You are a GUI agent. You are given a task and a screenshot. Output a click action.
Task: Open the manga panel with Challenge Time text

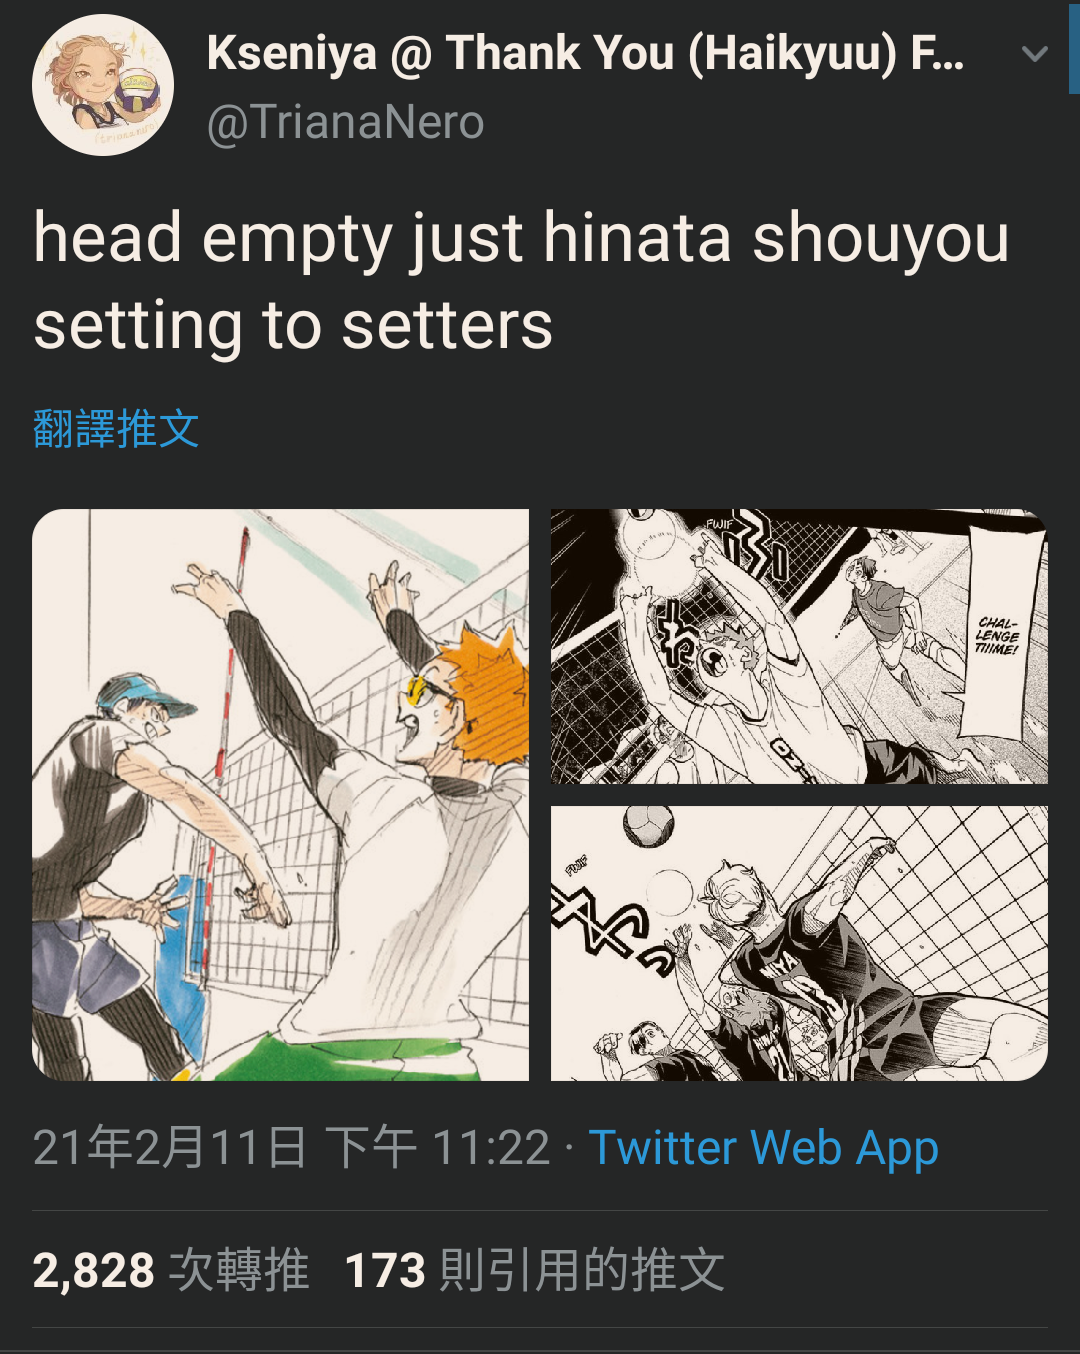(799, 646)
